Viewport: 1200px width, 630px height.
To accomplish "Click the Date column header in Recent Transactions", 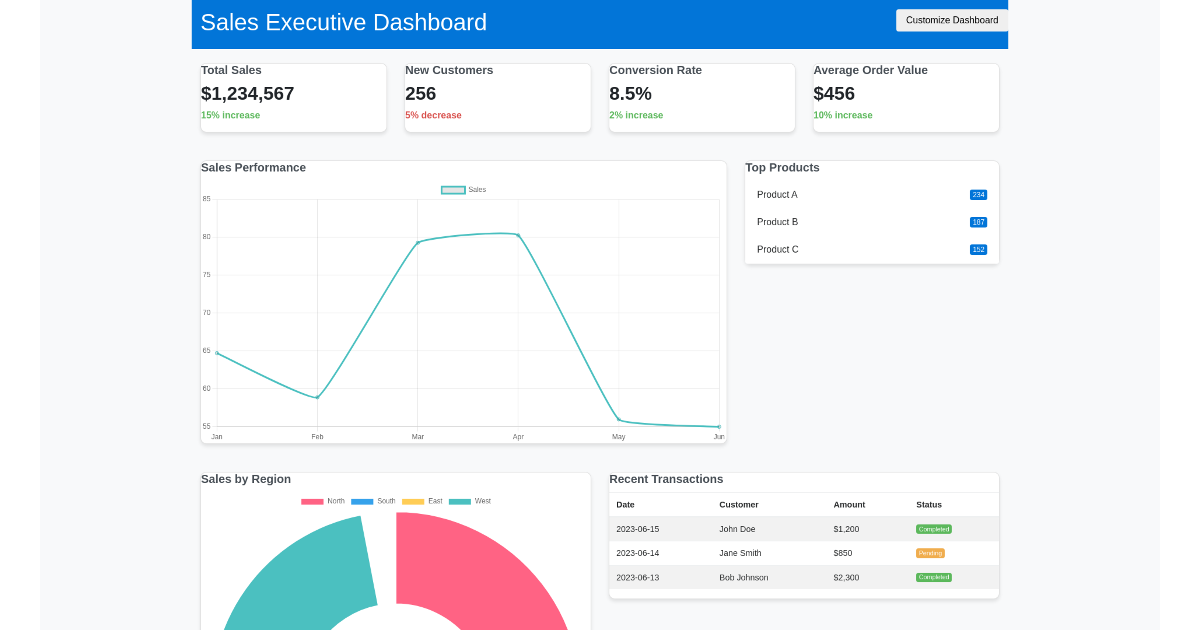I will [x=625, y=504].
